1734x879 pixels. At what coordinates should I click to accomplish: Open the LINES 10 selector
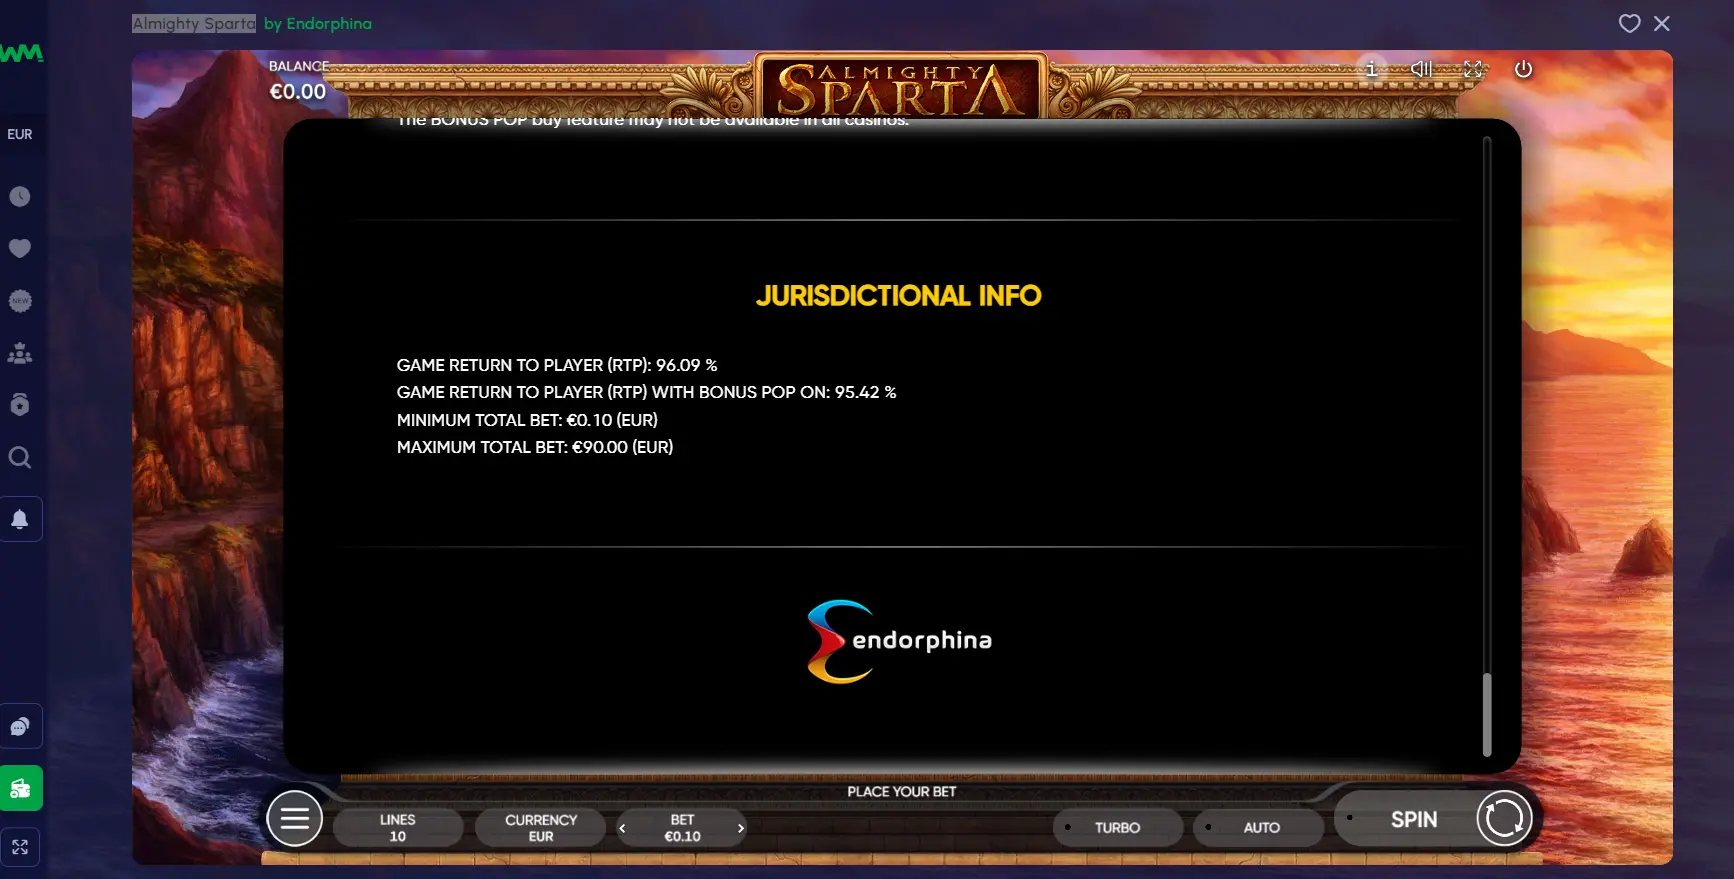pyautogui.click(x=398, y=828)
